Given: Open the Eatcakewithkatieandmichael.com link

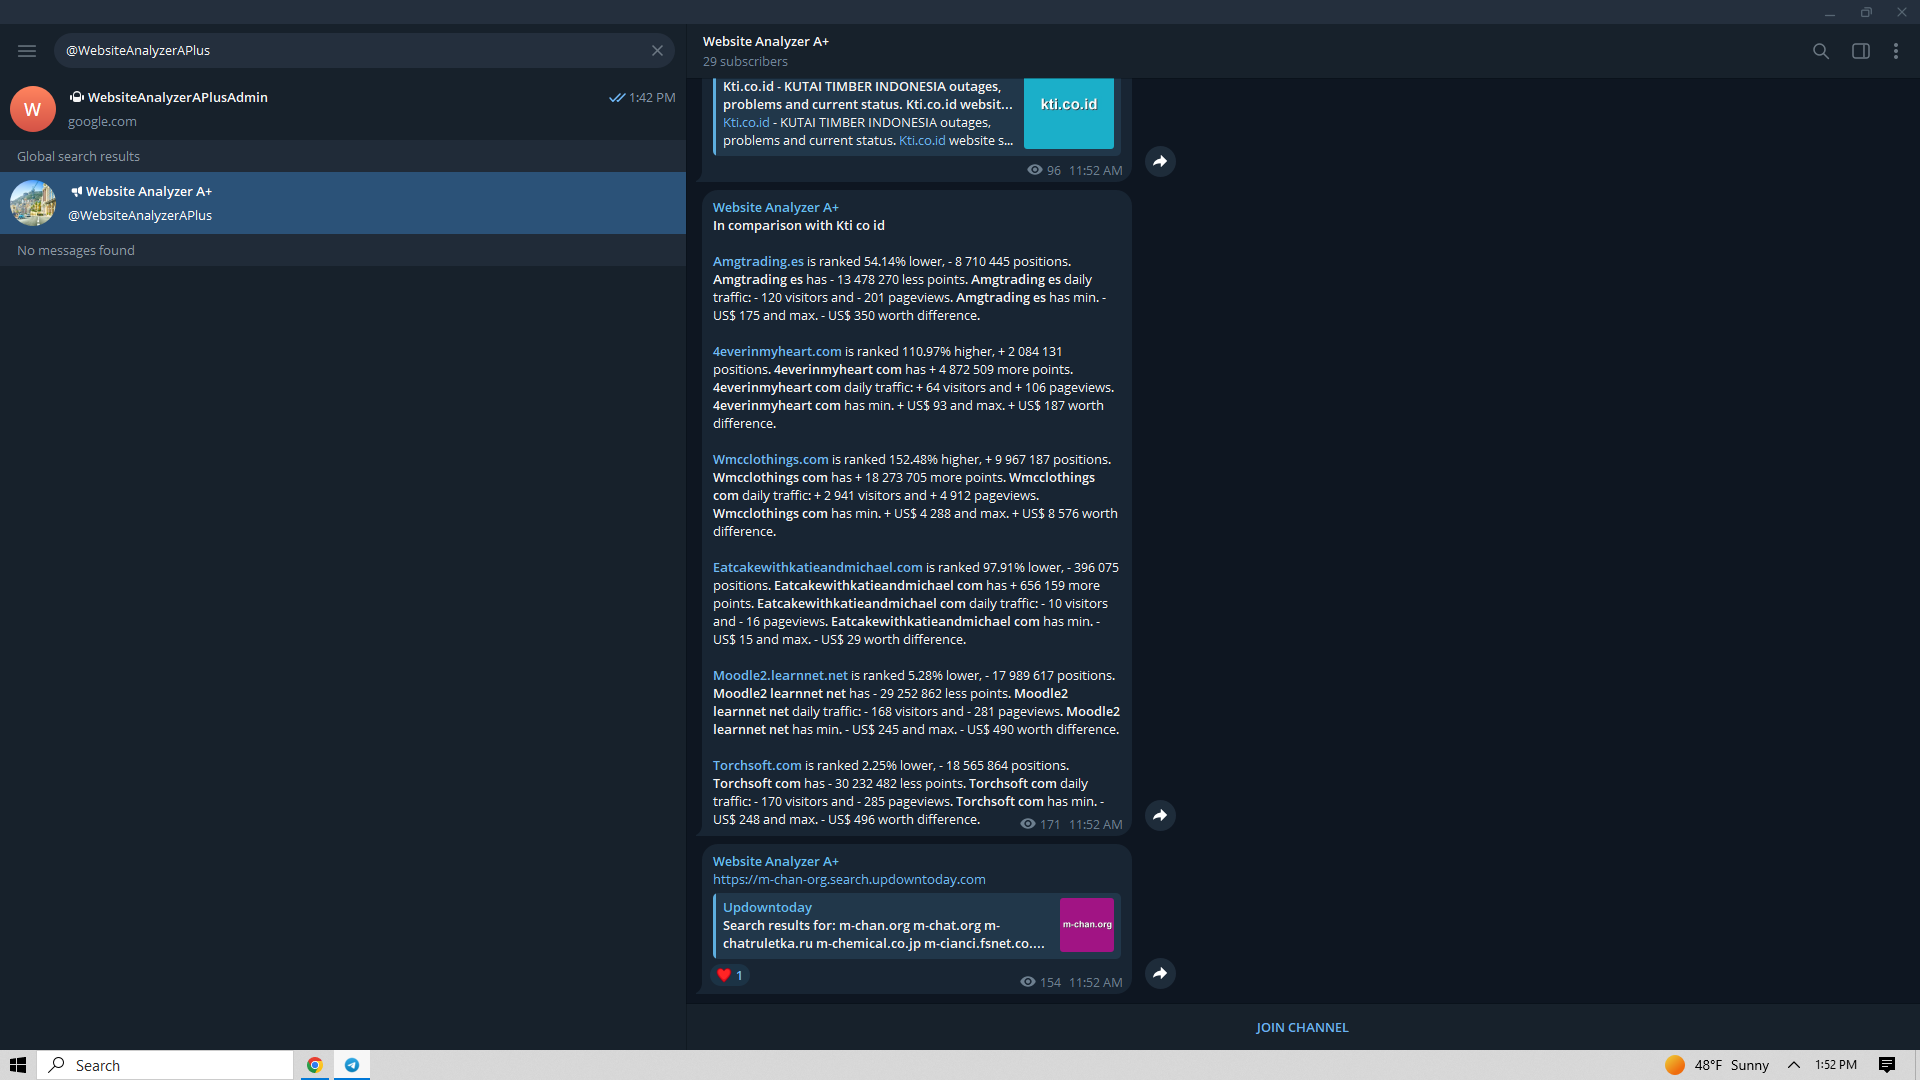Looking at the screenshot, I should pyautogui.click(x=817, y=568).
